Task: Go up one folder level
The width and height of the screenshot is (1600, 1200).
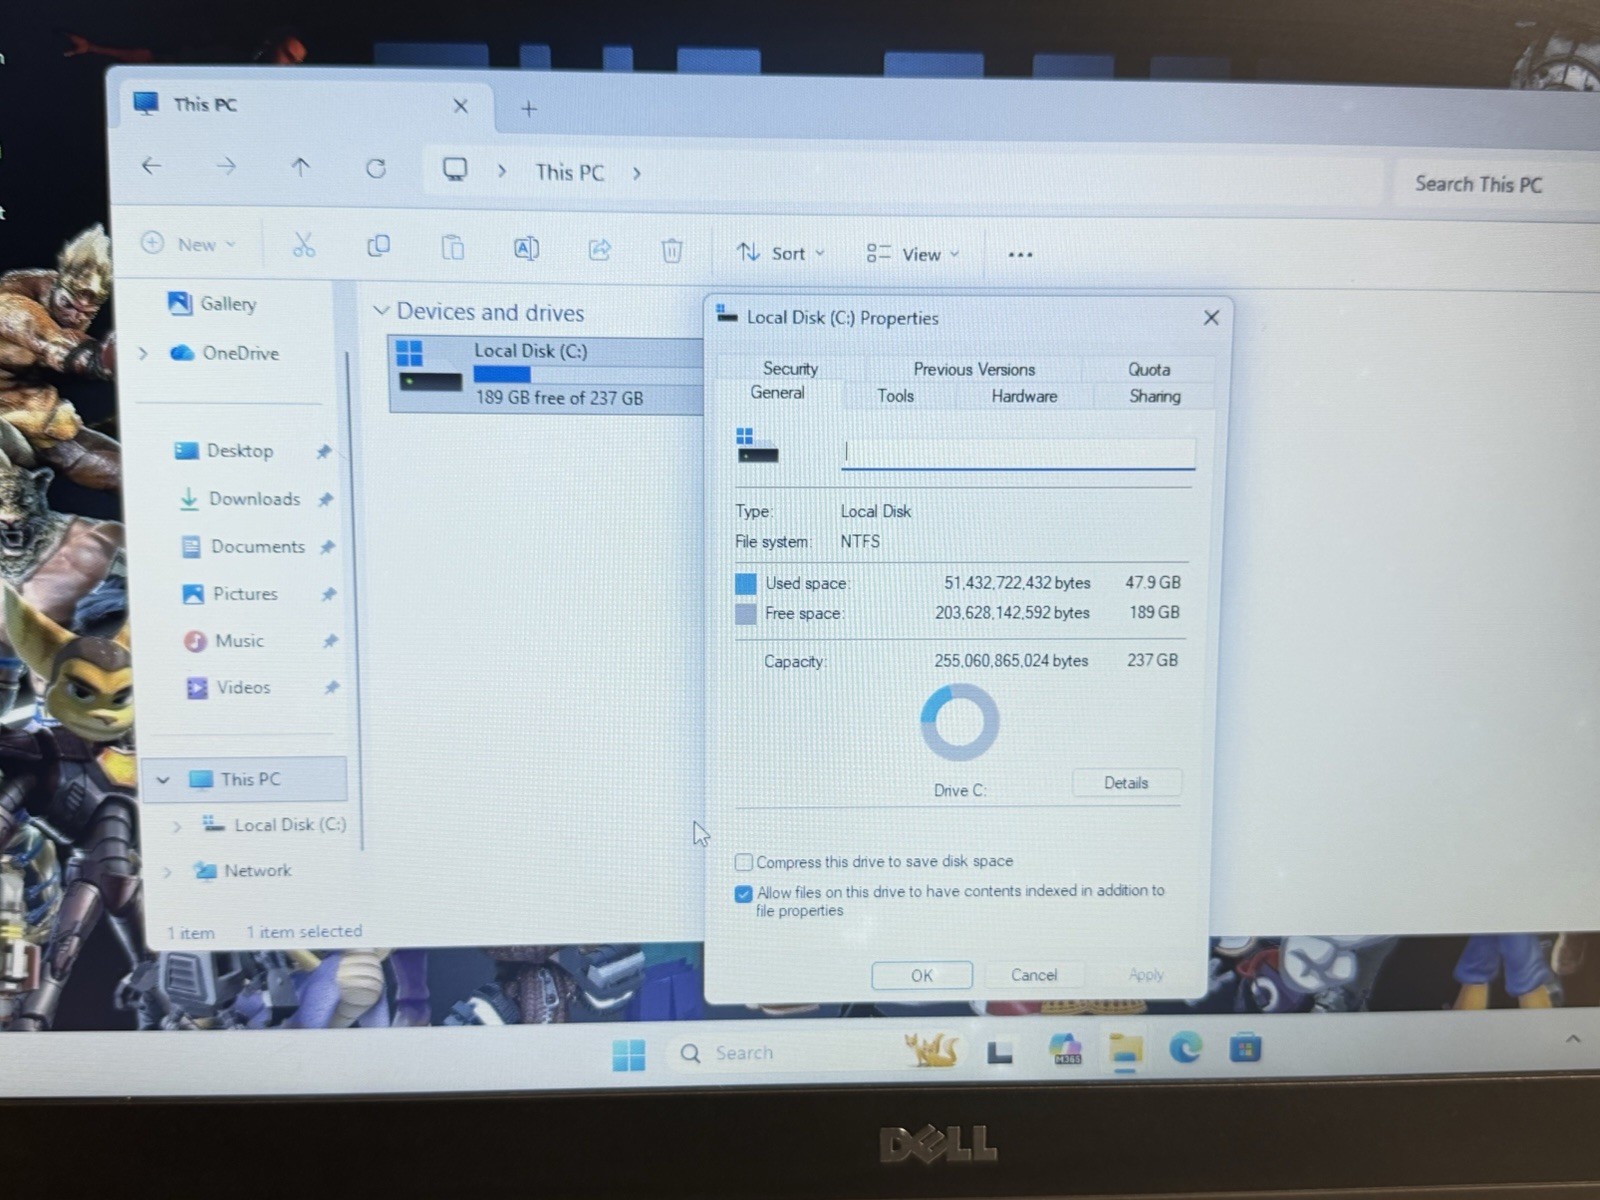Action: 301,168
